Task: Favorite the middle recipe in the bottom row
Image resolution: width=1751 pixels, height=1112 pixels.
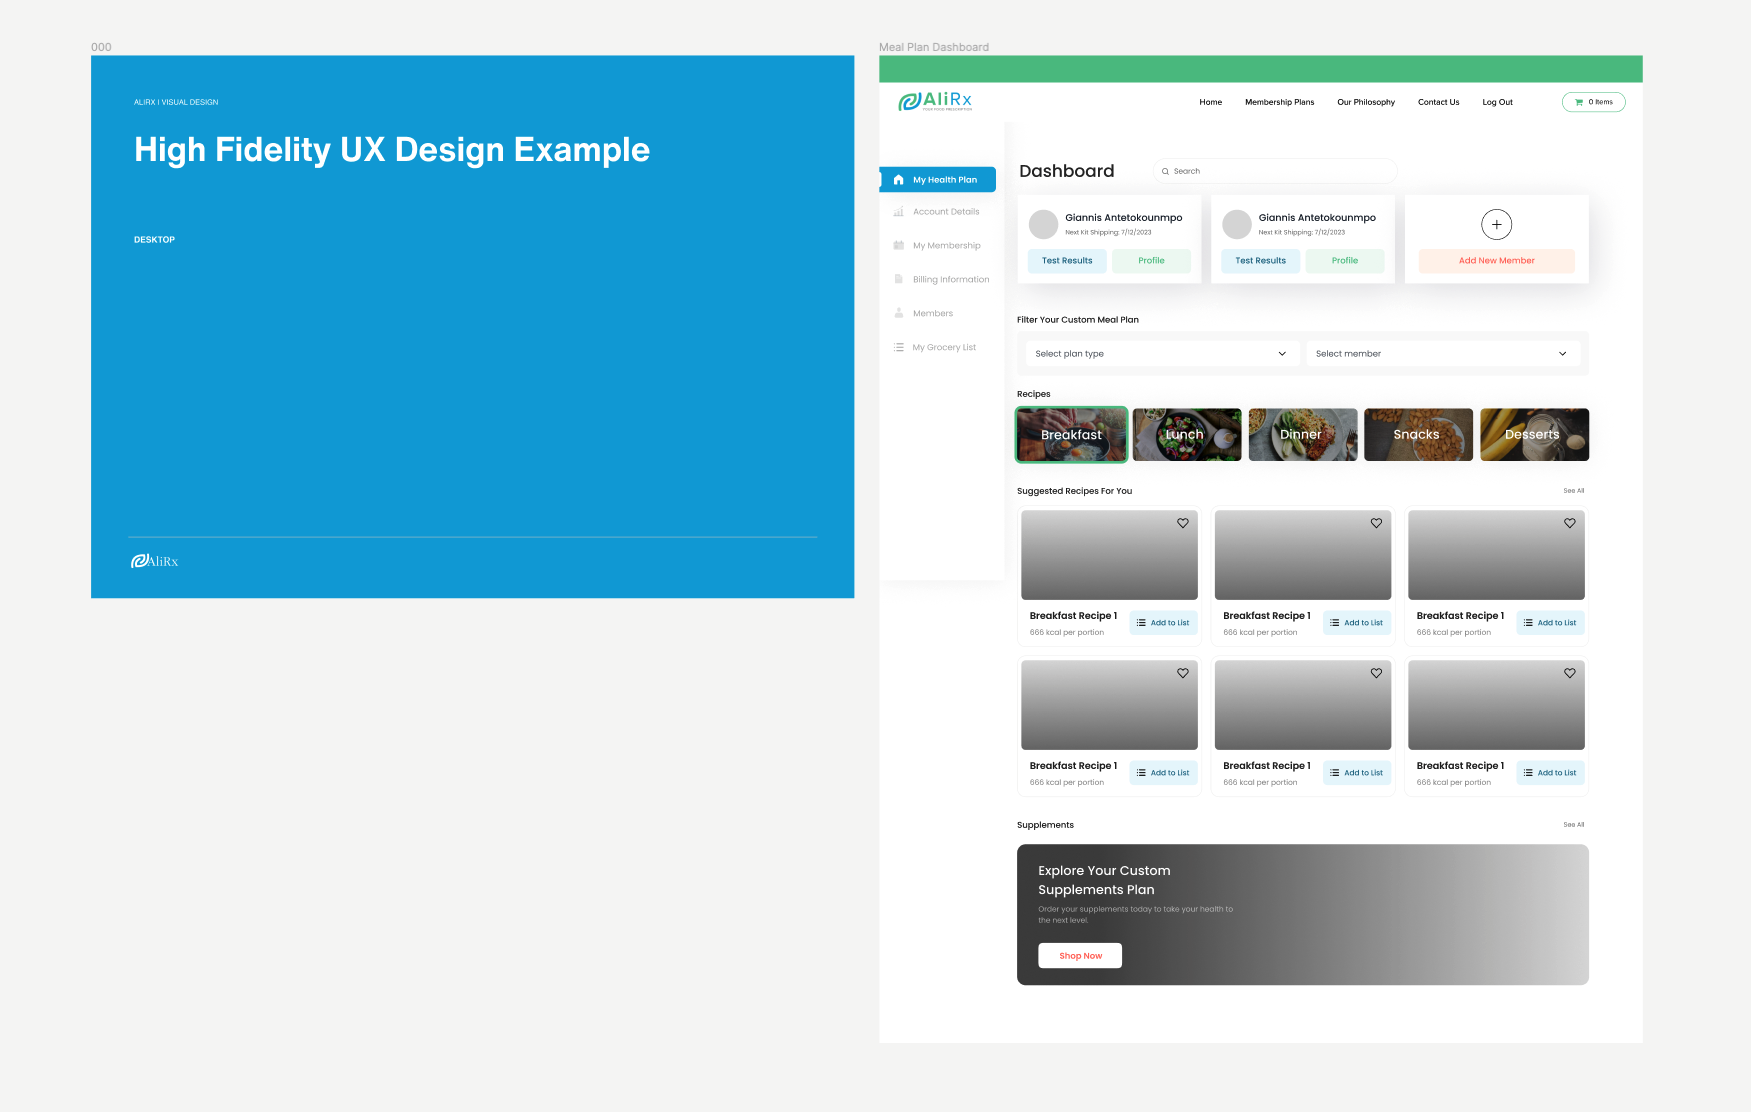Action: [1376, 673]
